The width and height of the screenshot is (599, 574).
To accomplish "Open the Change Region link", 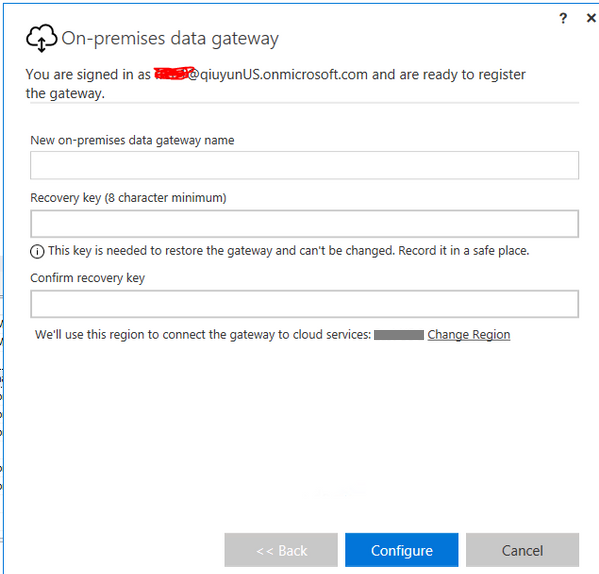I will [x=469, y=335].
